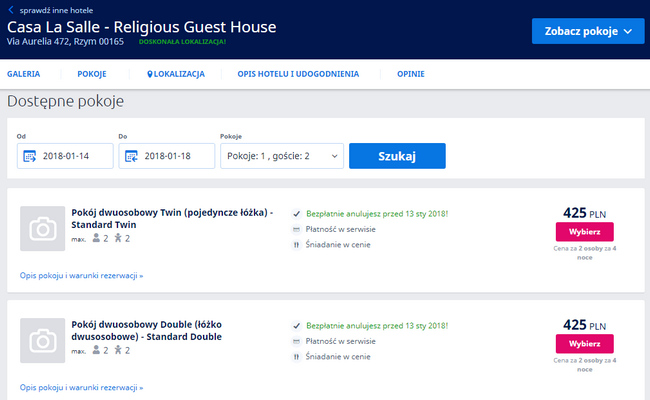Click 'Bezpłatnie anulujesz przed 13 sty 2018!' in the Double row
Screen dimensions: 650x400
pos(377,326)
